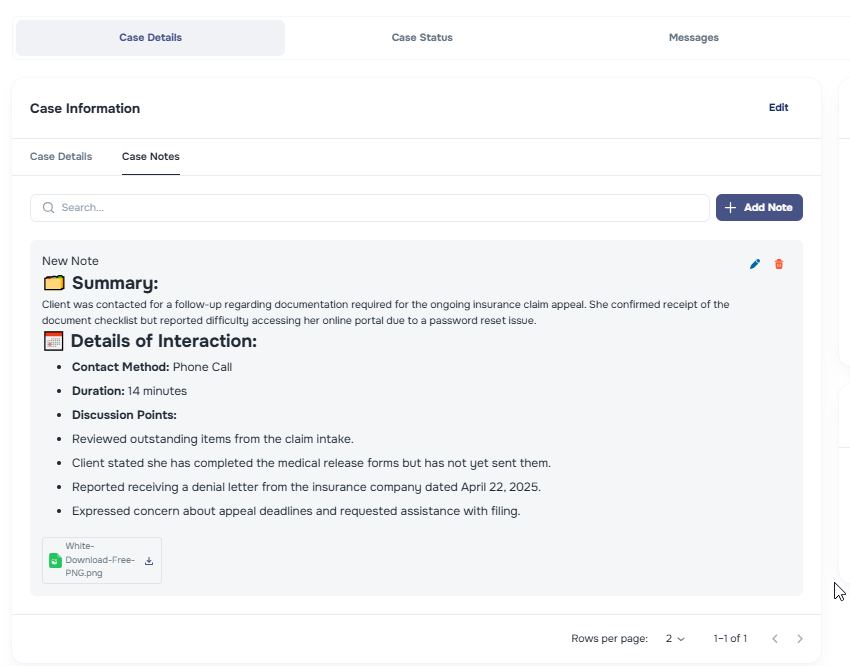This screenshot has height=666, width=850.
Task: Open the Rows per page dropdown
Action: click(x=675, y=638)
